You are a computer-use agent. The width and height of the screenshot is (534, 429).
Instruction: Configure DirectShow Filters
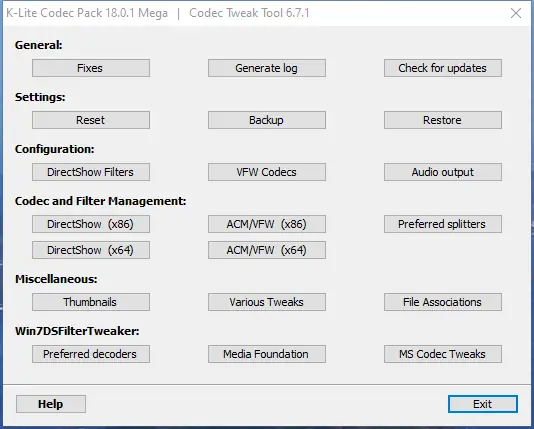click(x=91, y=172)
